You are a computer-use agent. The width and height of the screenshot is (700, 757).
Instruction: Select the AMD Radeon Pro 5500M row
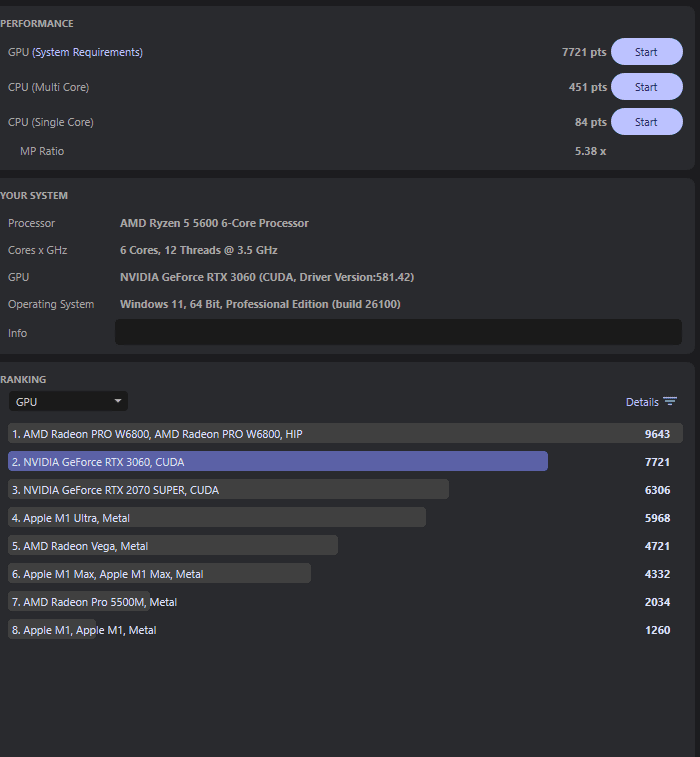coord(345,602)
